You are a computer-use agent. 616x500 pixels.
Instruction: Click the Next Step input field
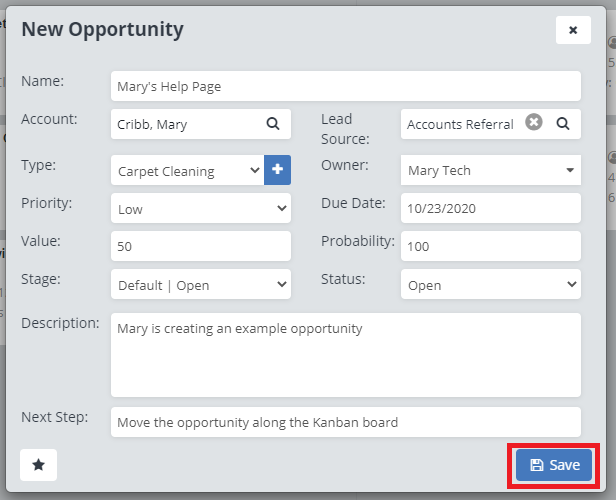[x=345, y=422]
